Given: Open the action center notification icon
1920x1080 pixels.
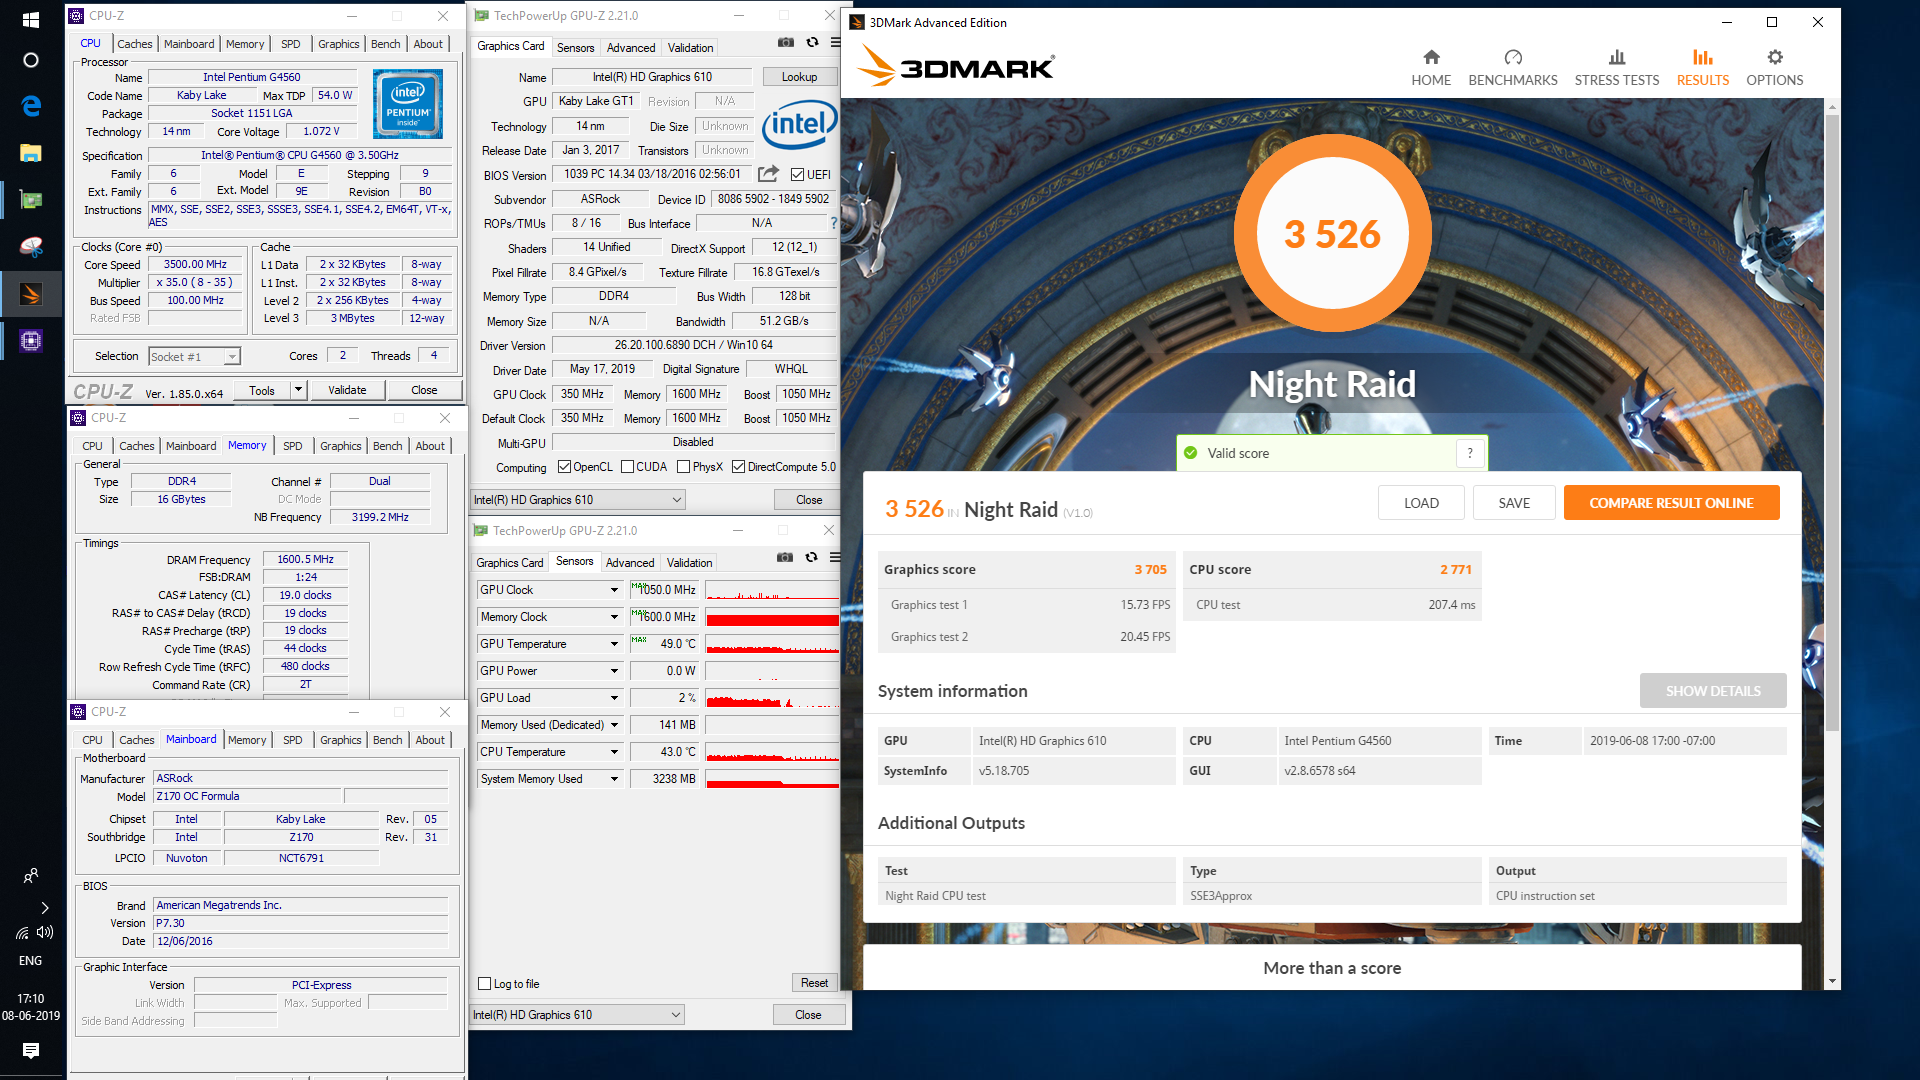Looking at the screenshot, I should [30, 1050].
